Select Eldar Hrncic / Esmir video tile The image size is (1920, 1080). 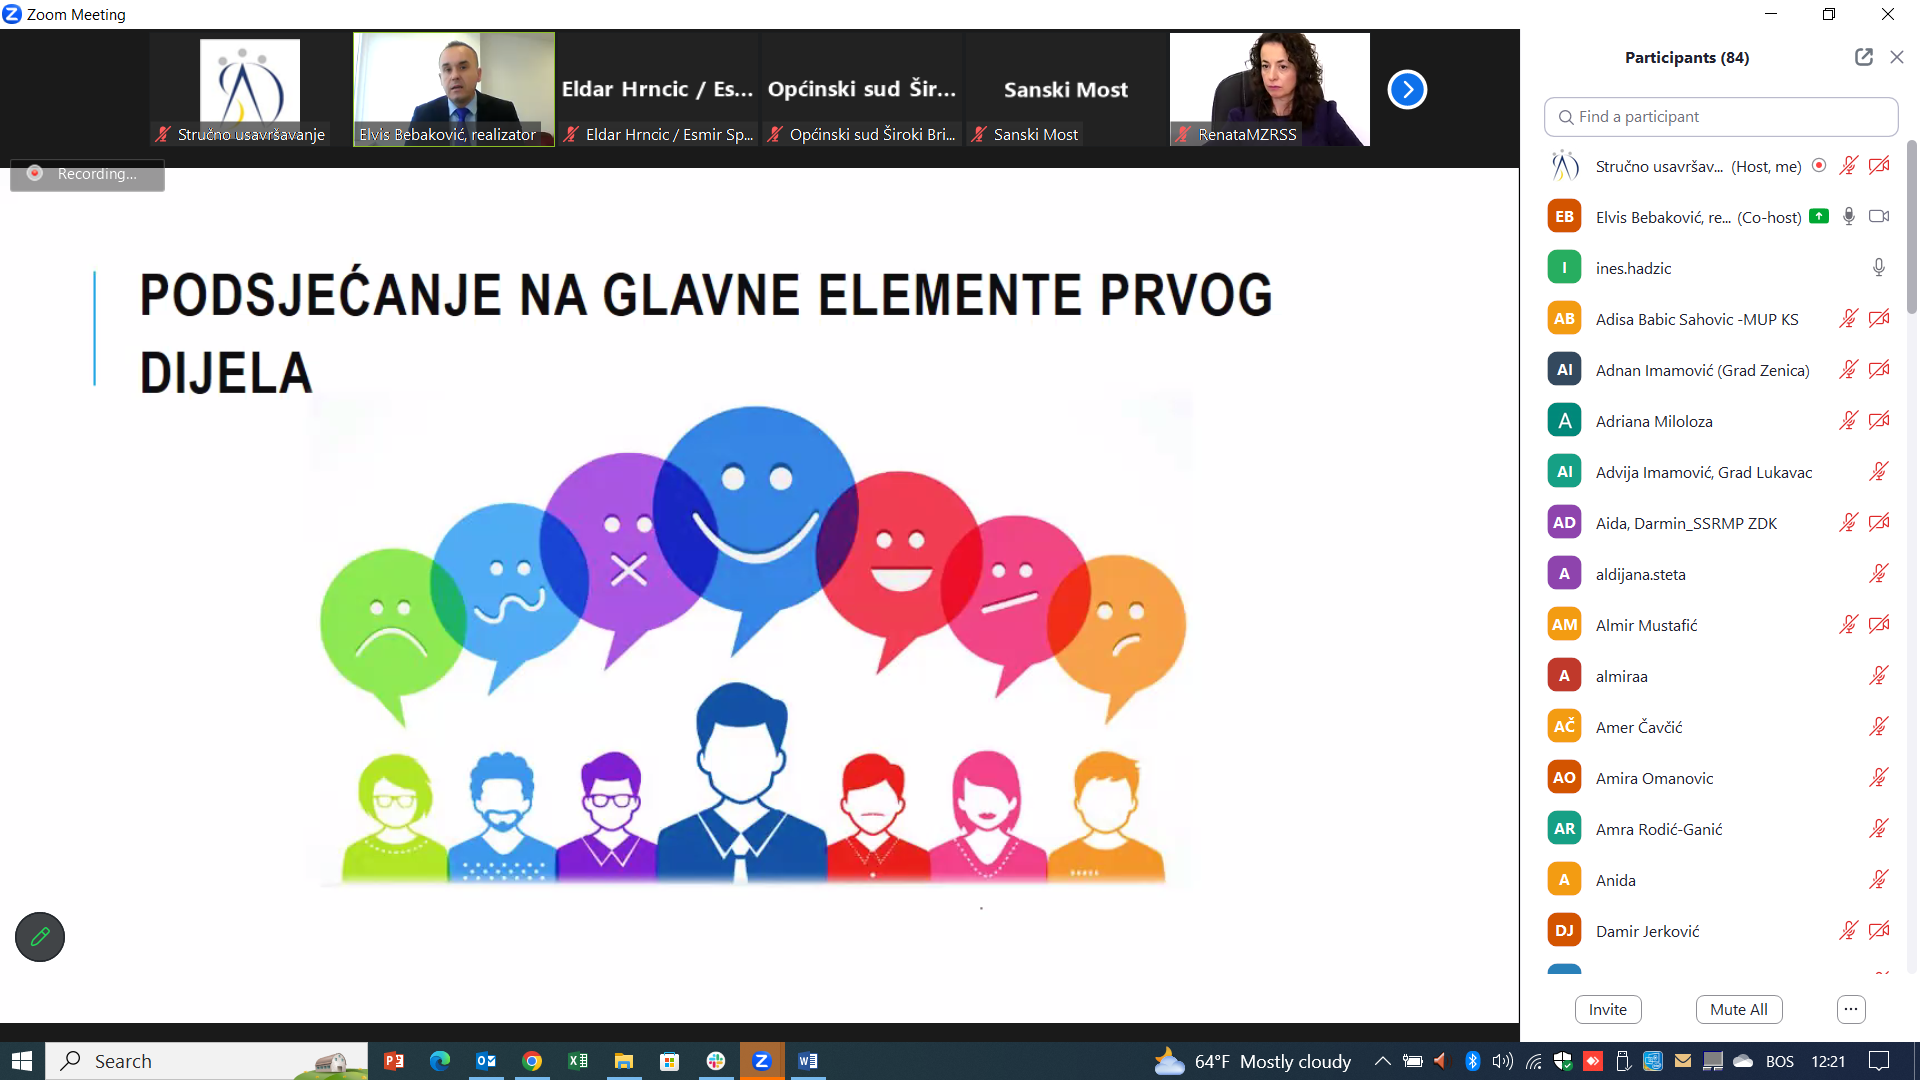pos(658,89)
